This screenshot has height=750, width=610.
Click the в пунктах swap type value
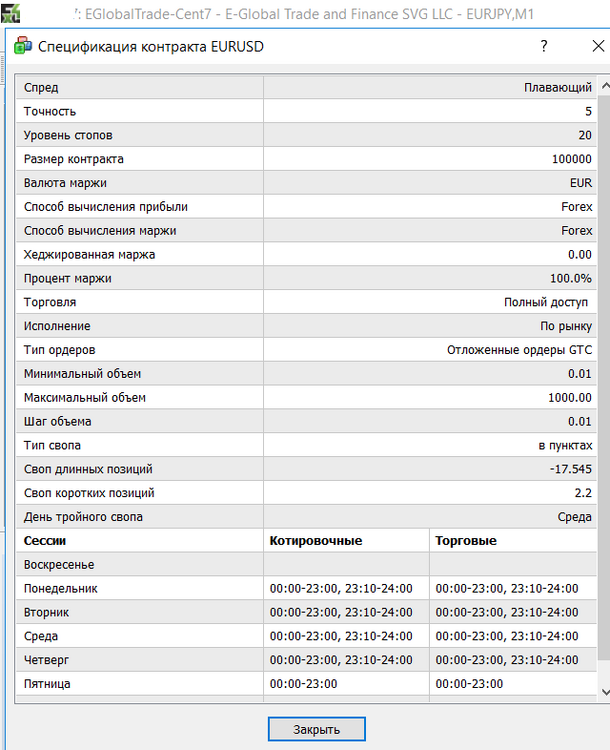point(565,446)
